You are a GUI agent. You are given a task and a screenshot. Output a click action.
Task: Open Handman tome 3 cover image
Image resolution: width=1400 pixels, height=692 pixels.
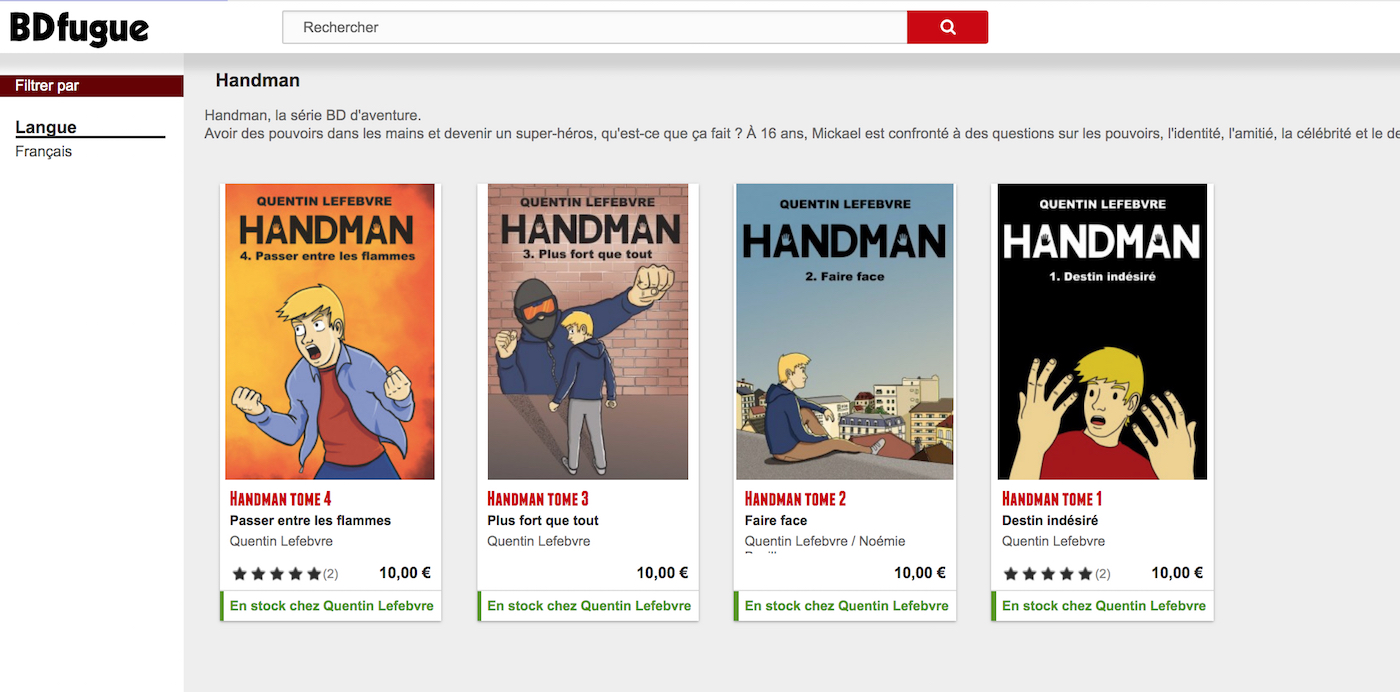point(588,332)
